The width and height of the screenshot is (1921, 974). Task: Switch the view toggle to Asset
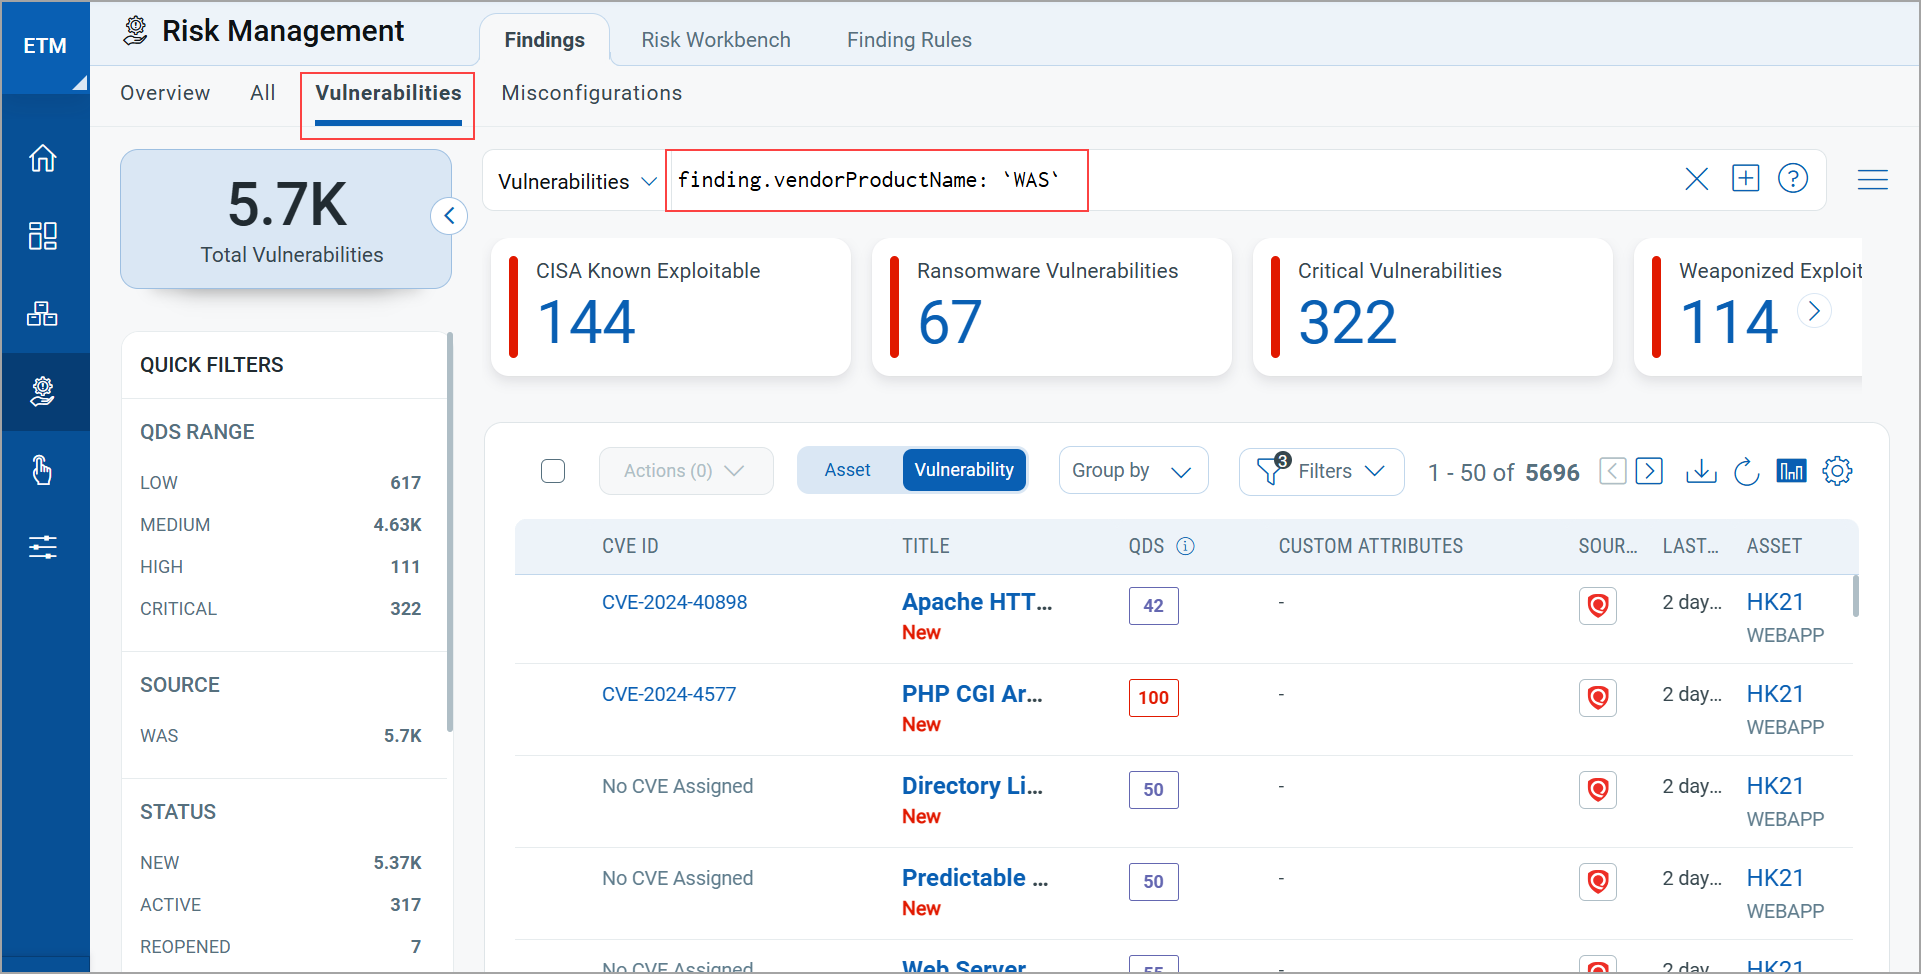tap(847, 470)
